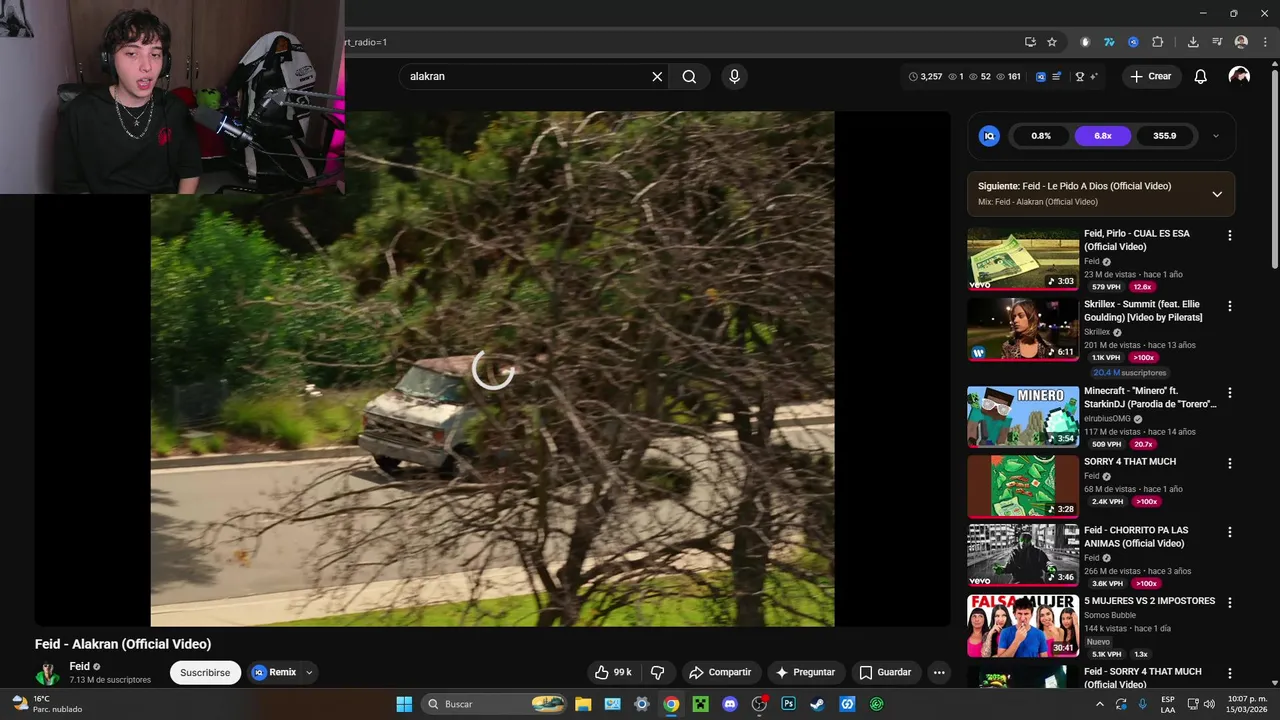Bookmark this page with star icon
The height and width of the screenshot is (720, 1280).
pos(1052,42)
